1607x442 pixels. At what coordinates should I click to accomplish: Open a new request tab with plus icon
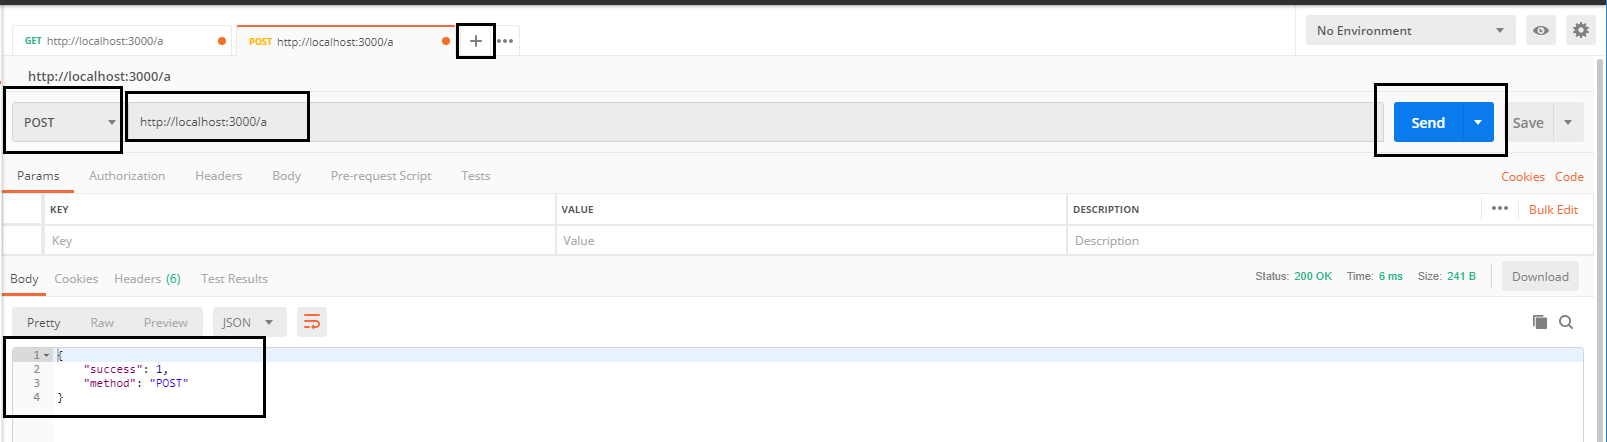[x=476, y=41]
